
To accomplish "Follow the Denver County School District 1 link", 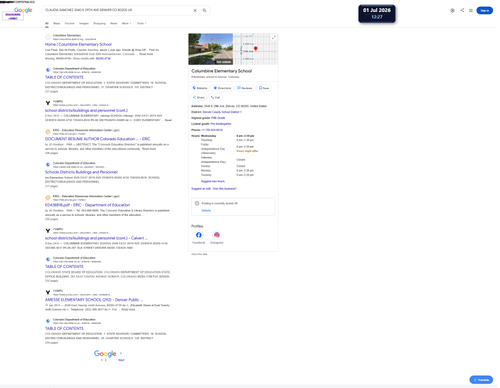I will click(x=222, y=112).
